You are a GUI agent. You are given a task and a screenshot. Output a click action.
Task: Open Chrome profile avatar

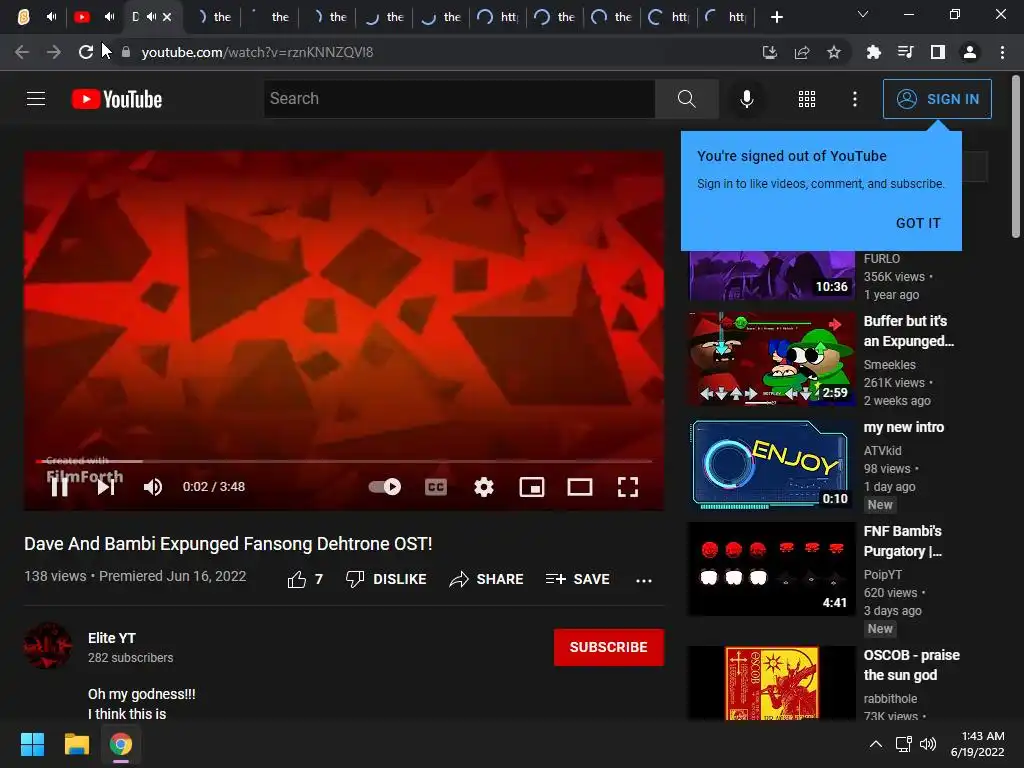(x=970, y=52)
